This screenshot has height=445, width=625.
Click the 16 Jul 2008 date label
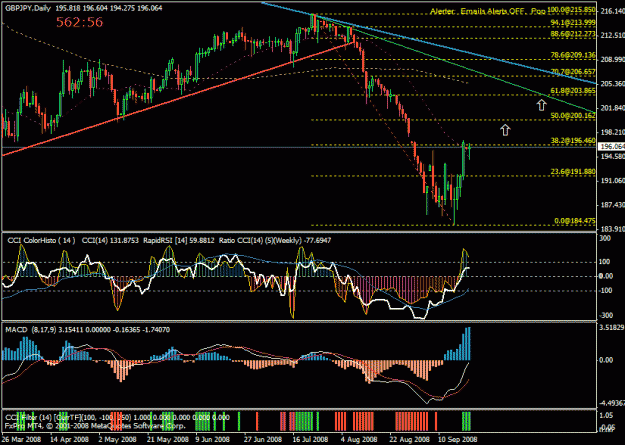tap(311, 439)
